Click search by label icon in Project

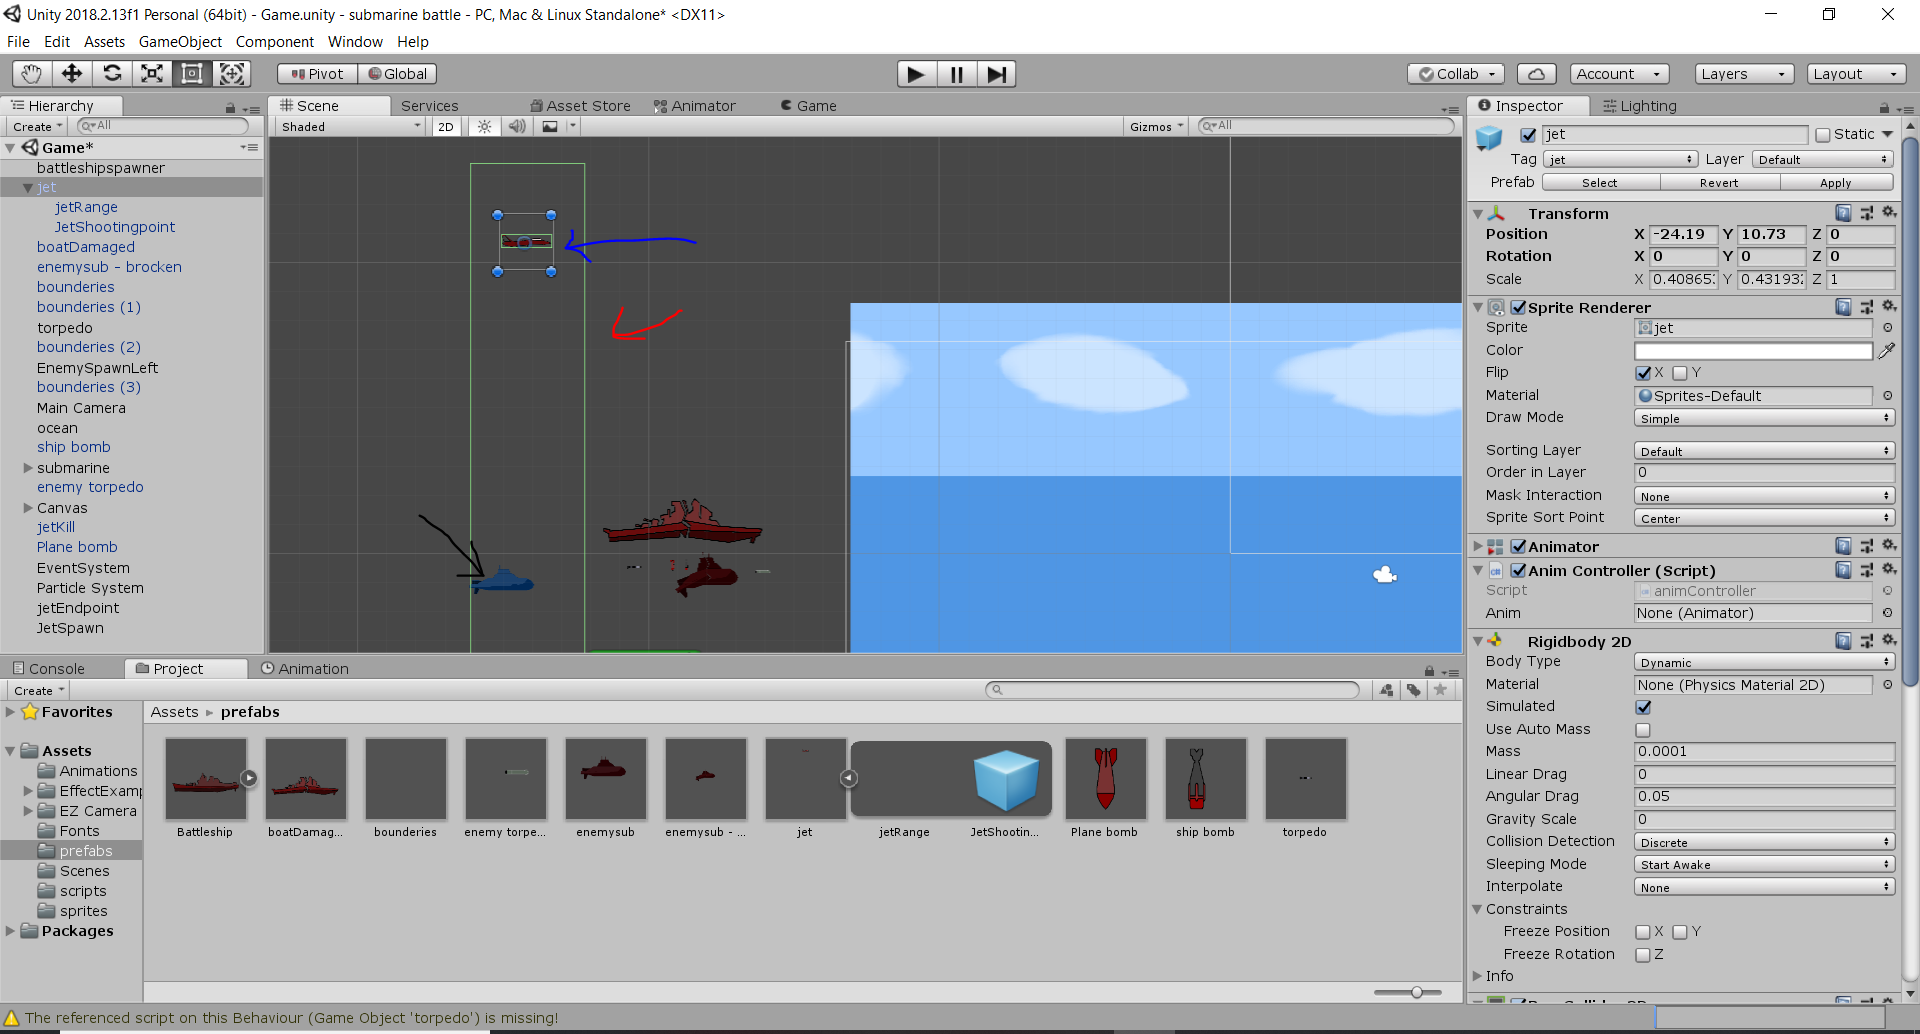pos(1413,690)
